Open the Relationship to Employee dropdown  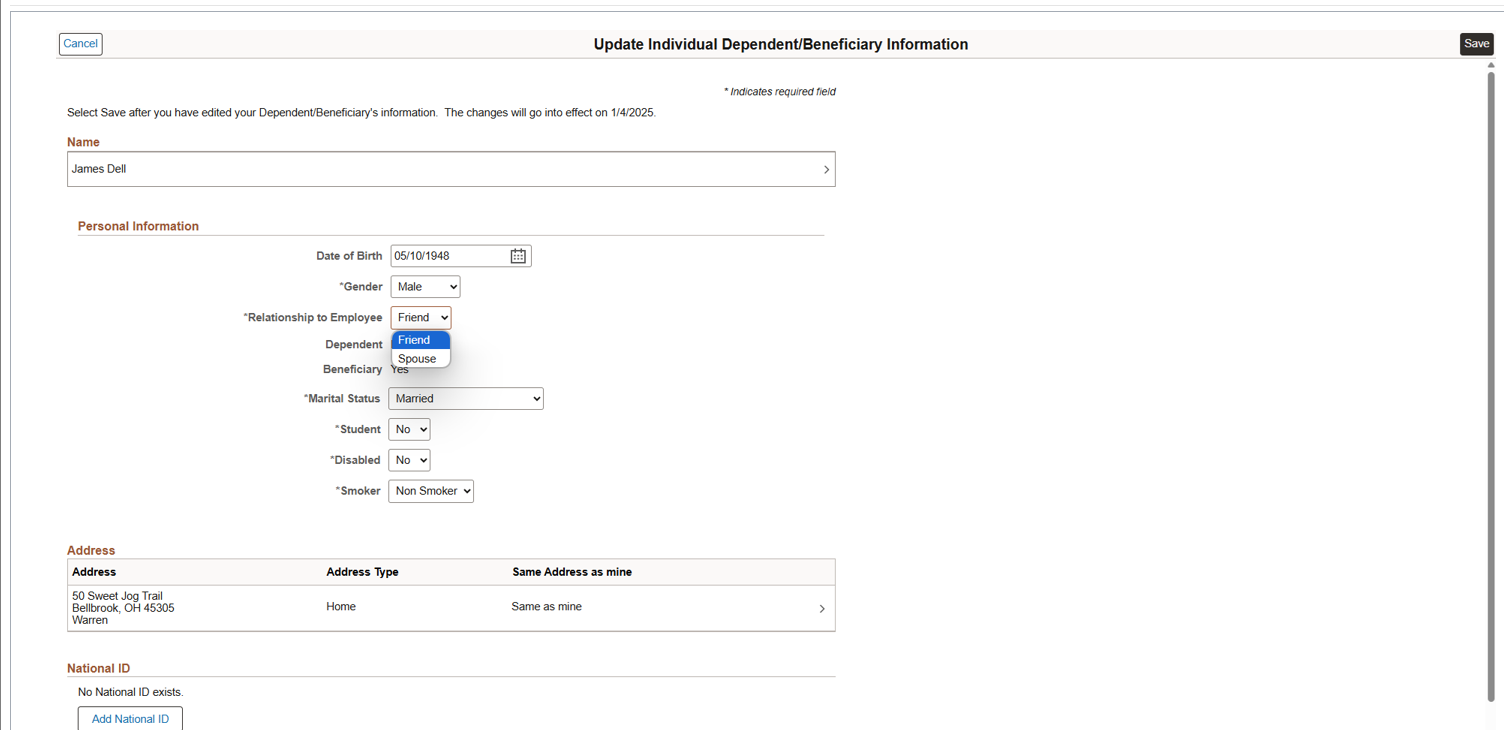coord(421,318)
